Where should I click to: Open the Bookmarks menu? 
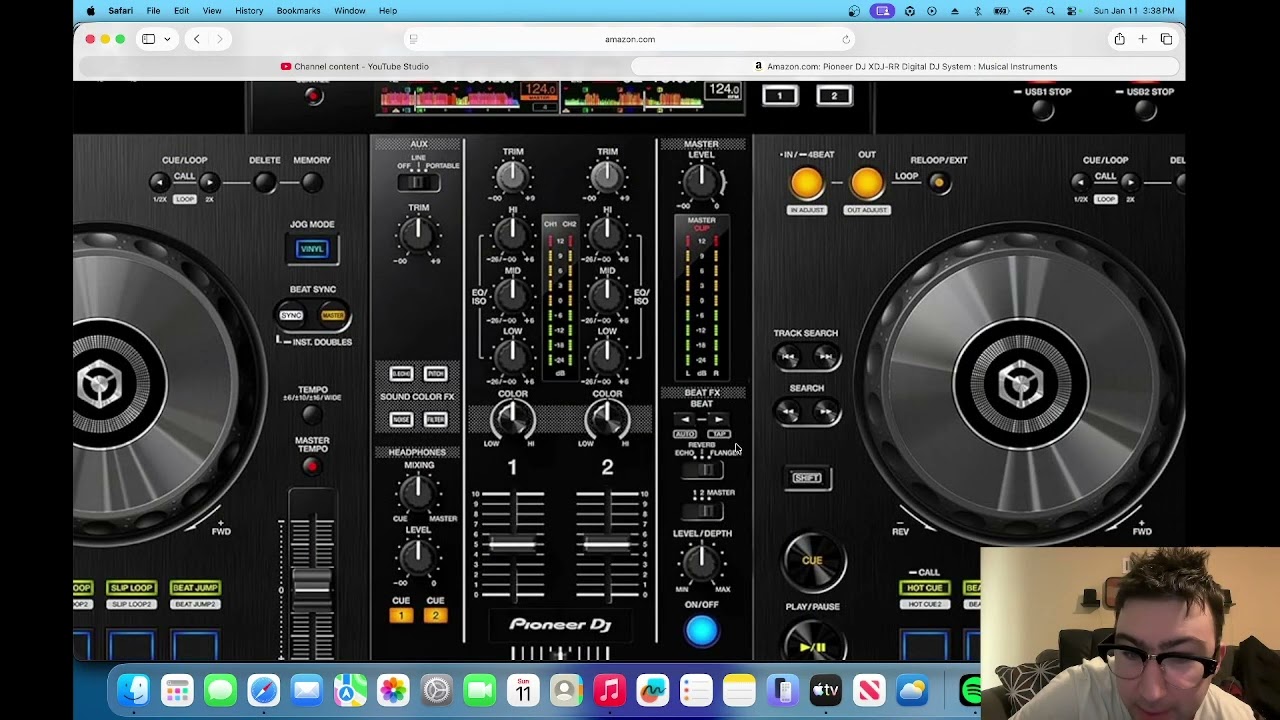tap(298, 11)
